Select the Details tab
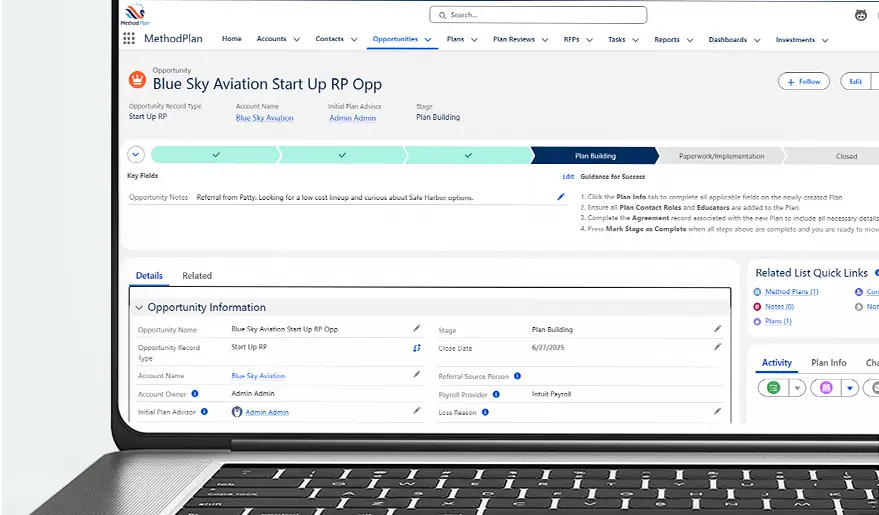The height and width of the screenshot is (515, 879). tap(149, 276)
